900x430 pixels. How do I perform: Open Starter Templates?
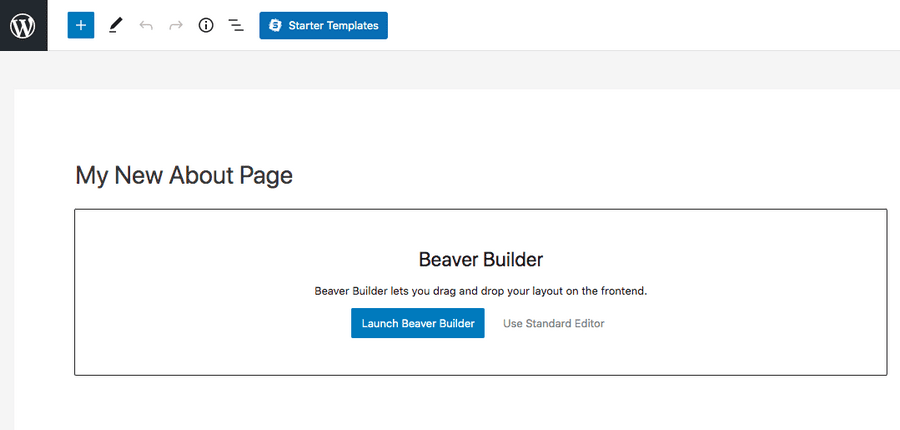pyautogui.click(x=323, y=25)
